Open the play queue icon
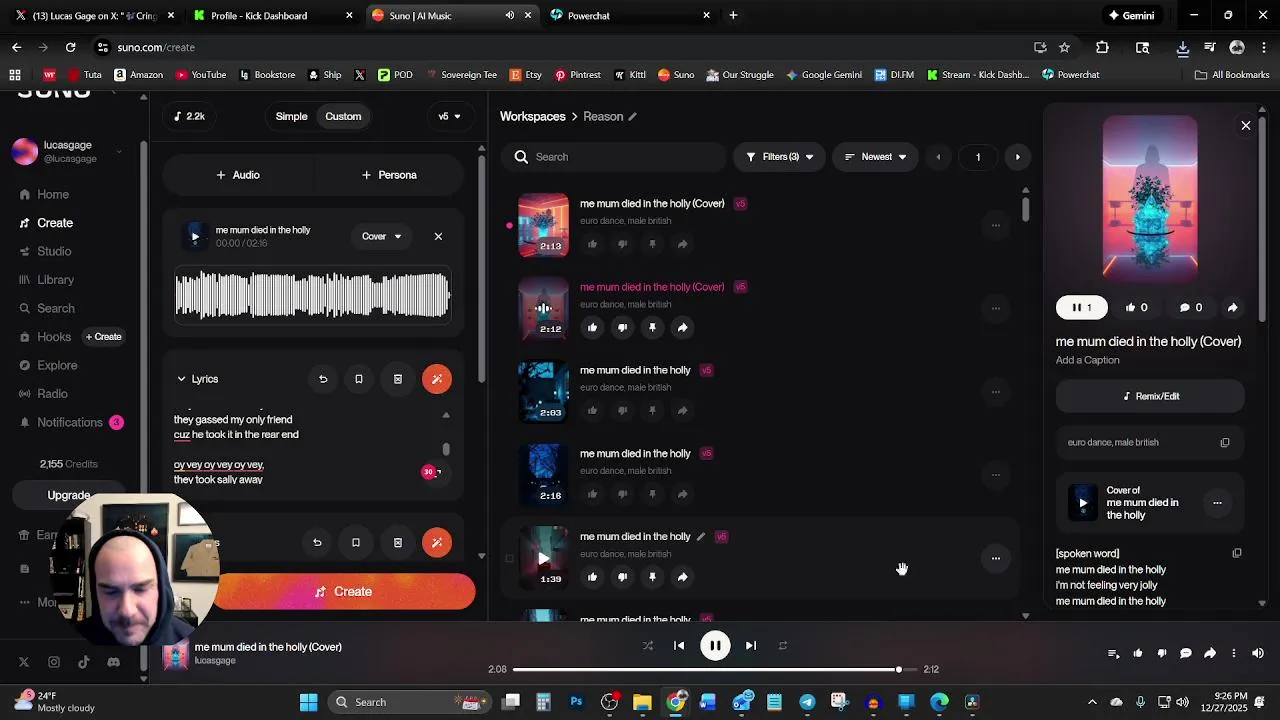 point(1113,653)
